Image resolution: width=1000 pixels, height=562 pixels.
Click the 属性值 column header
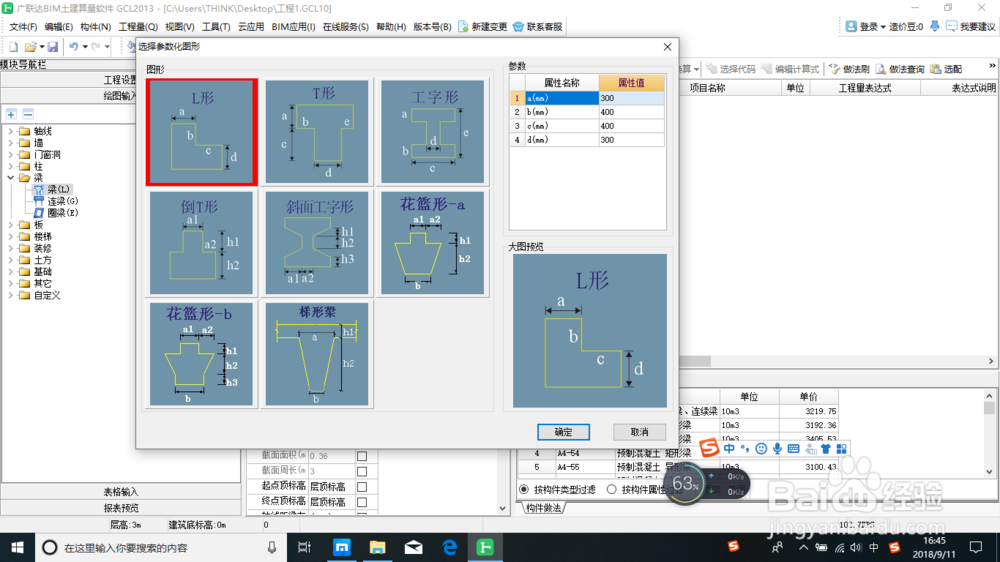631,83
